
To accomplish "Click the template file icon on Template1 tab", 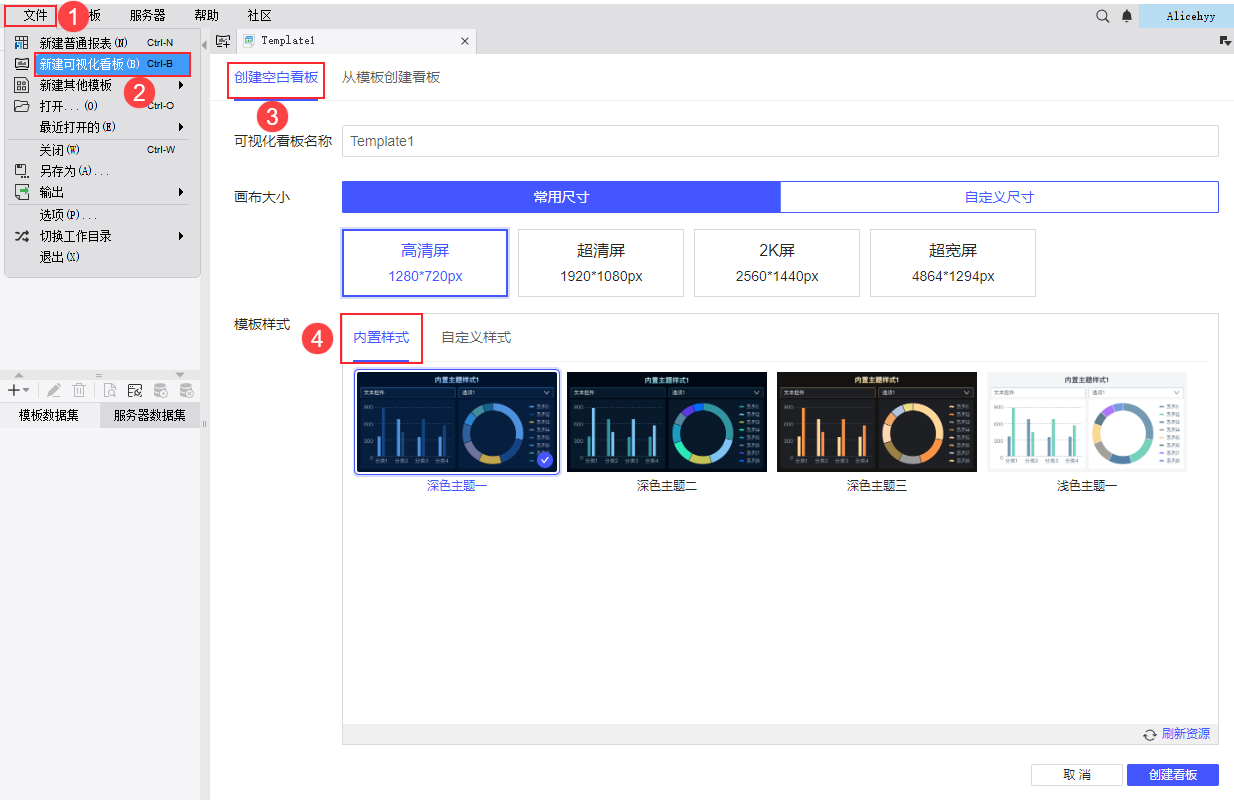I will (249, 41).
